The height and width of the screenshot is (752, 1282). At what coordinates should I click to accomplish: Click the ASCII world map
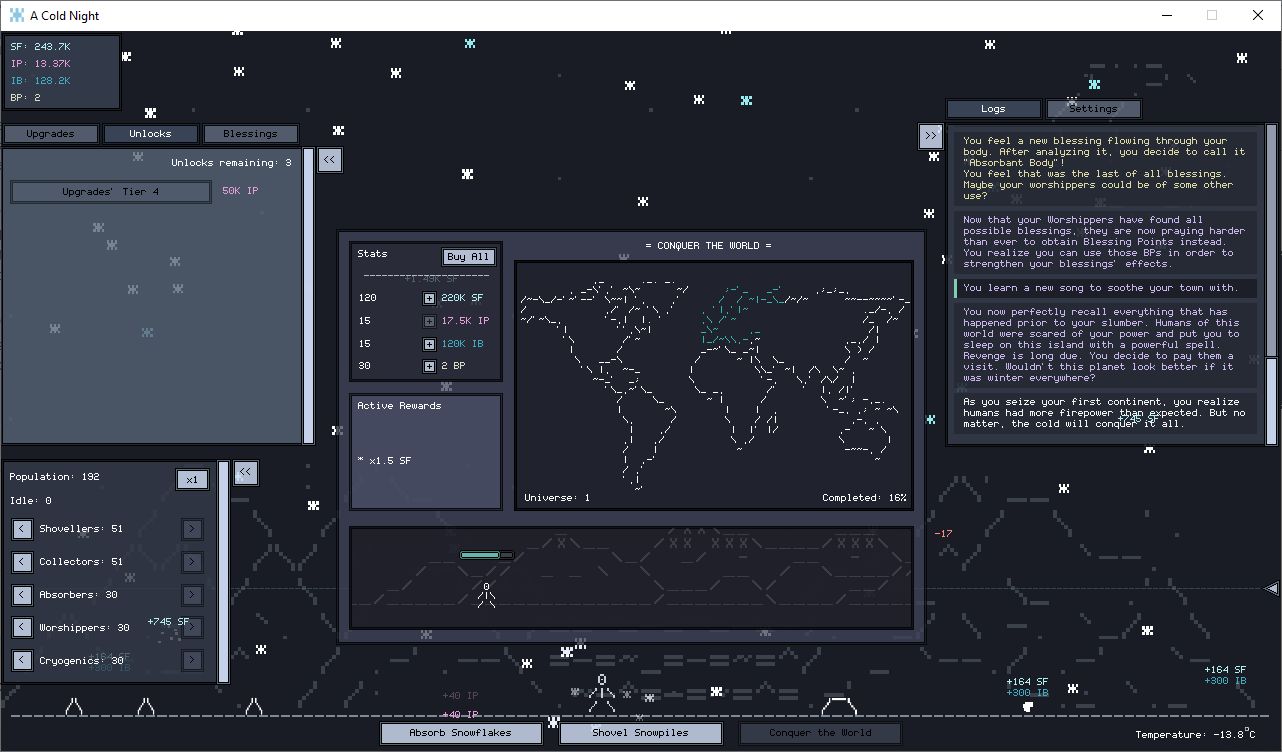[x=714, y=385]
